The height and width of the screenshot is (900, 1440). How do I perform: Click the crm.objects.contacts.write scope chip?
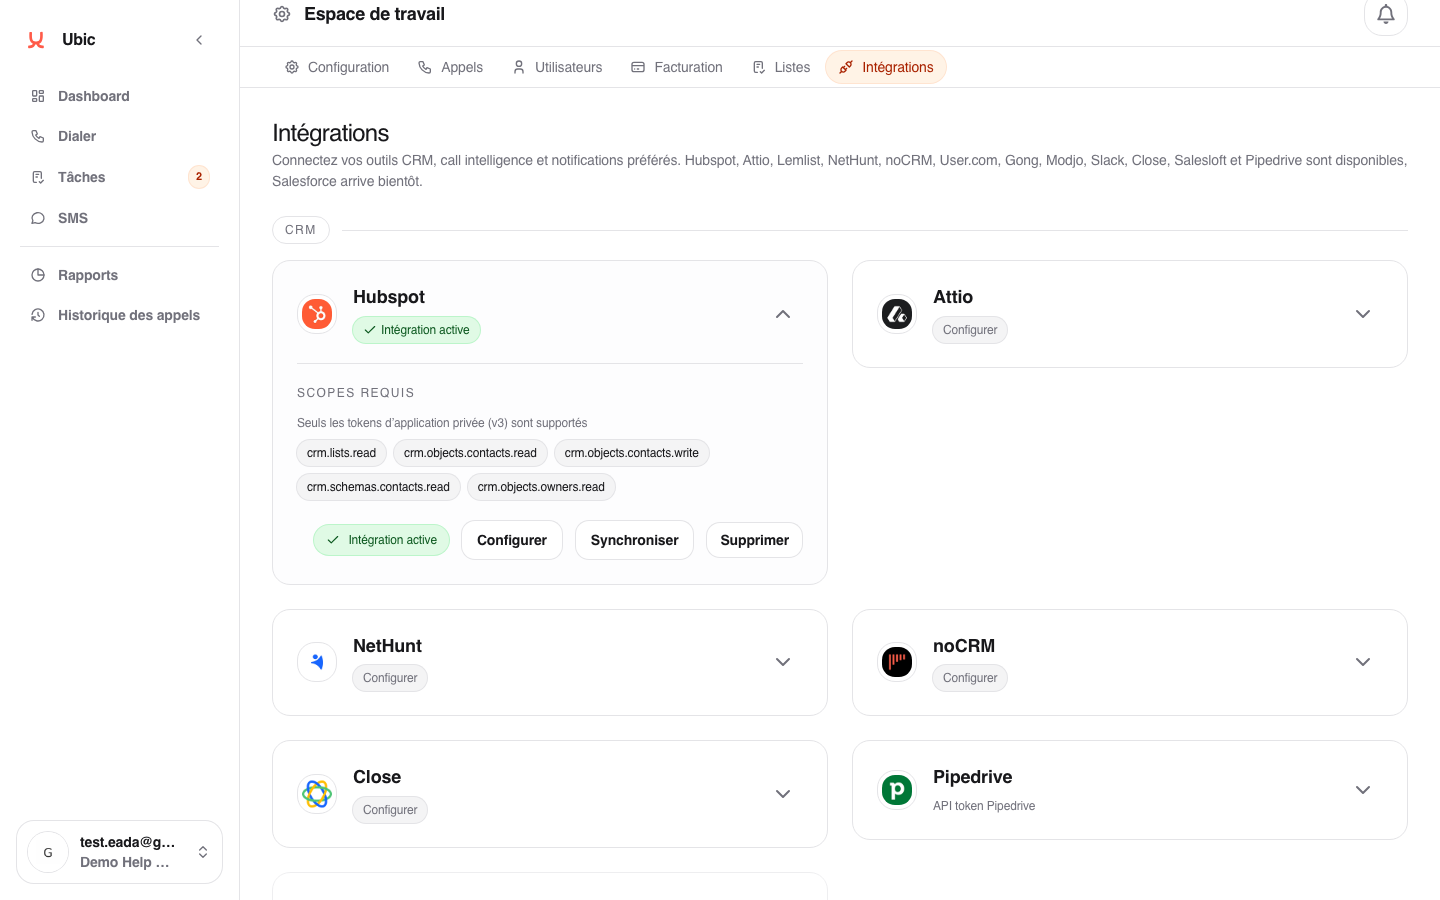[632, 453]
